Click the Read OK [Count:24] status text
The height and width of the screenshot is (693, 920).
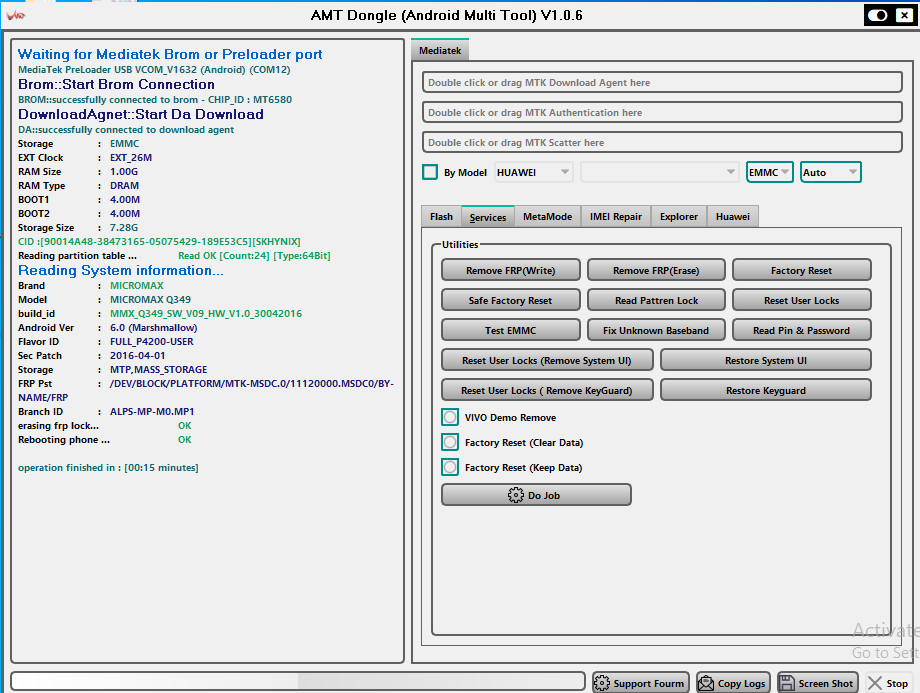[x=254, y=256]
